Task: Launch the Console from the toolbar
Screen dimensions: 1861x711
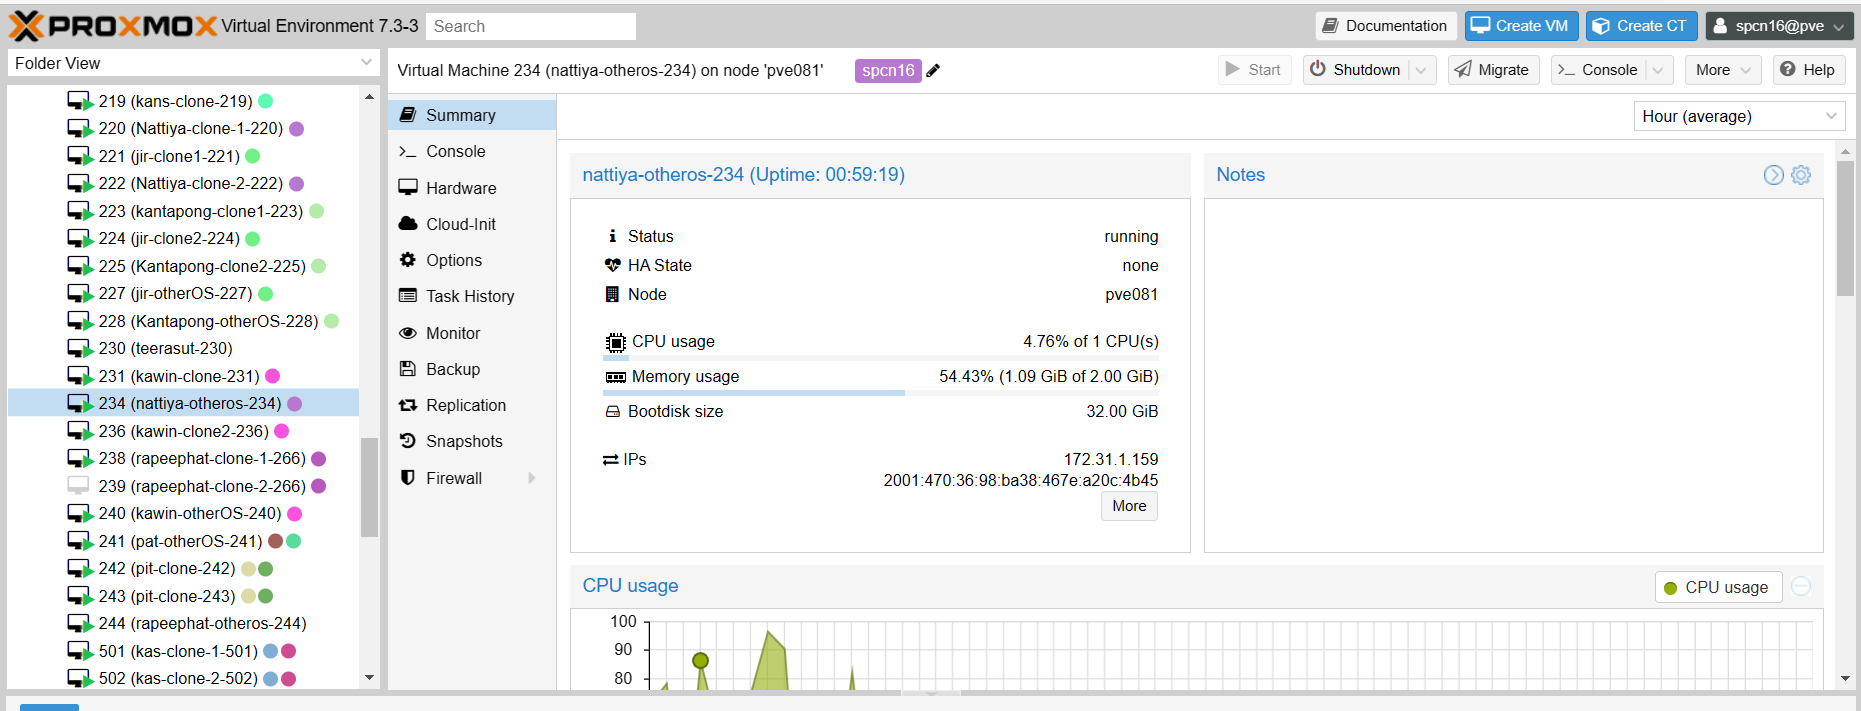Action: 1600,70
